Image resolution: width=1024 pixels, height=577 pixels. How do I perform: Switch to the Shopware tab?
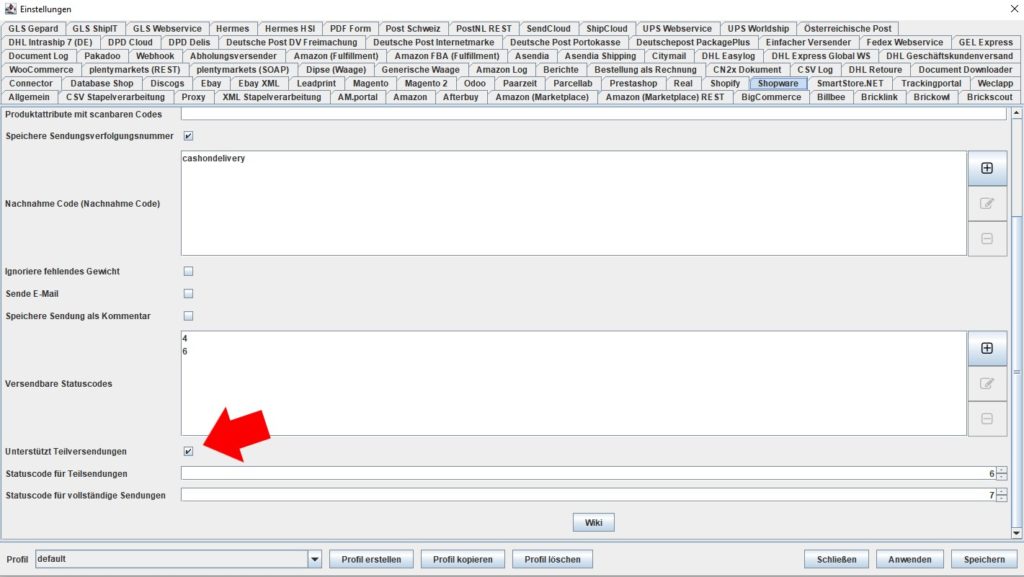point(778,84)
